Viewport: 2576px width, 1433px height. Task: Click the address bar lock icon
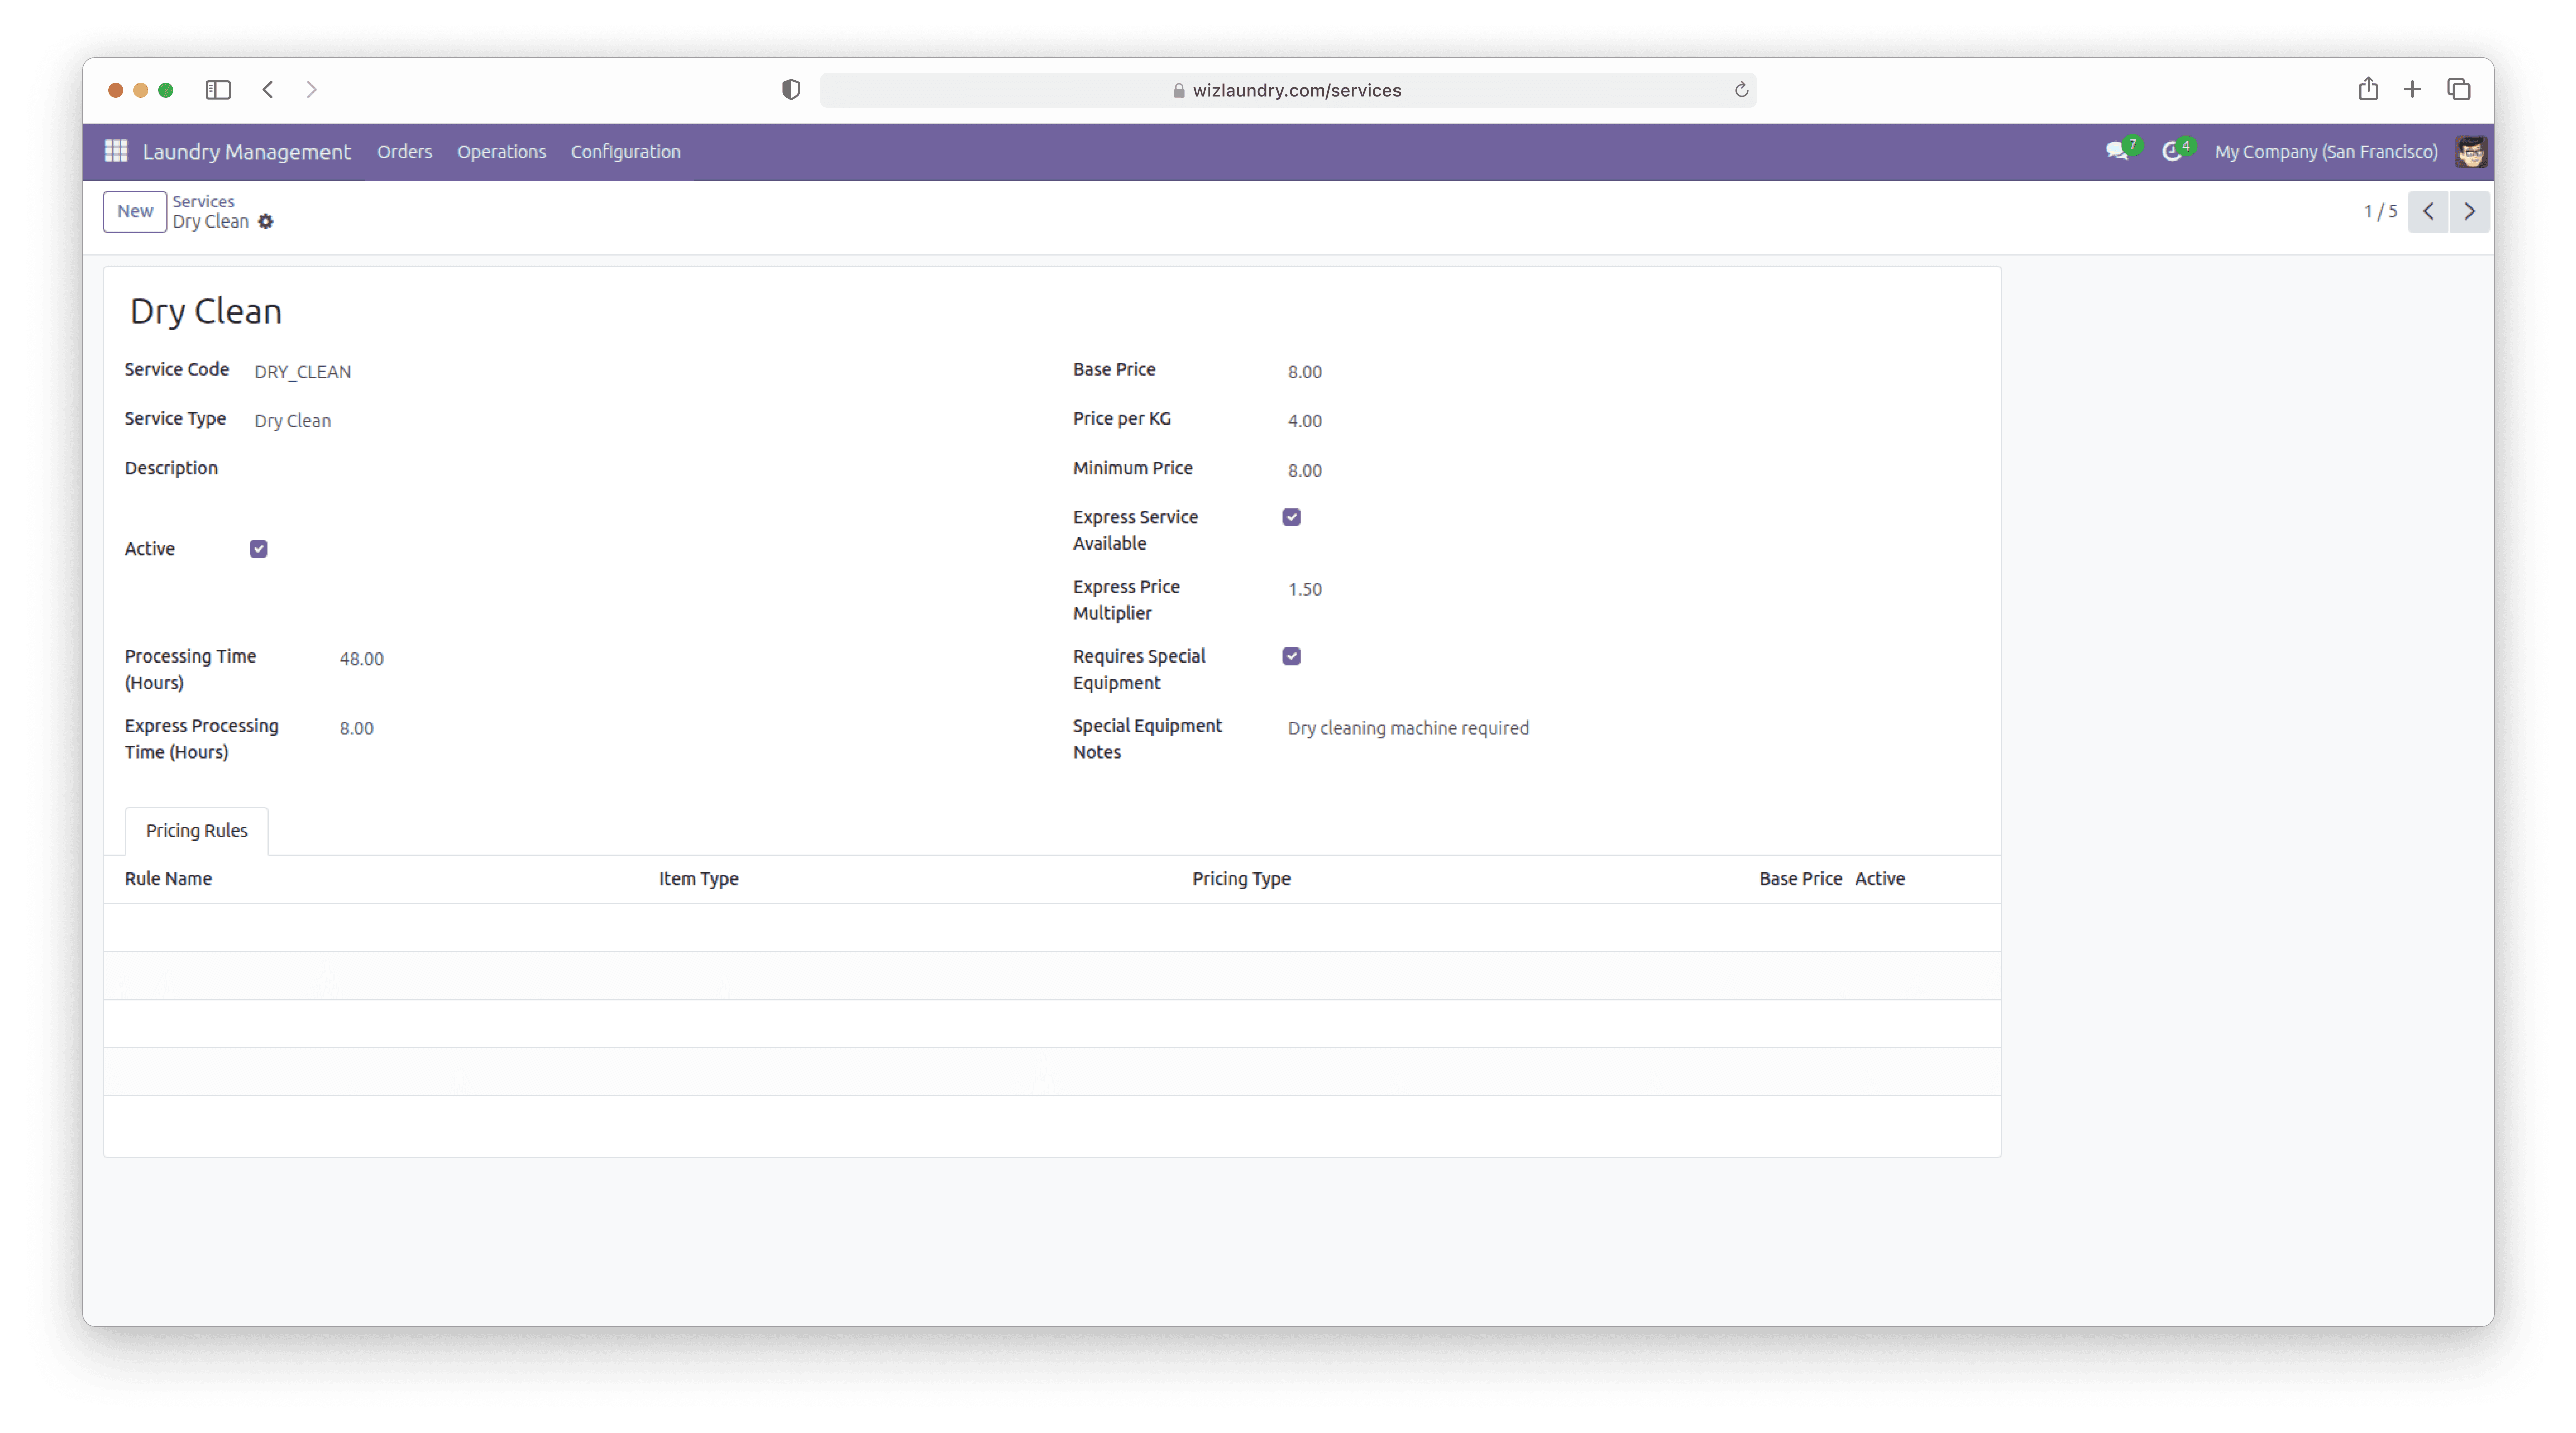point(1179,91)
